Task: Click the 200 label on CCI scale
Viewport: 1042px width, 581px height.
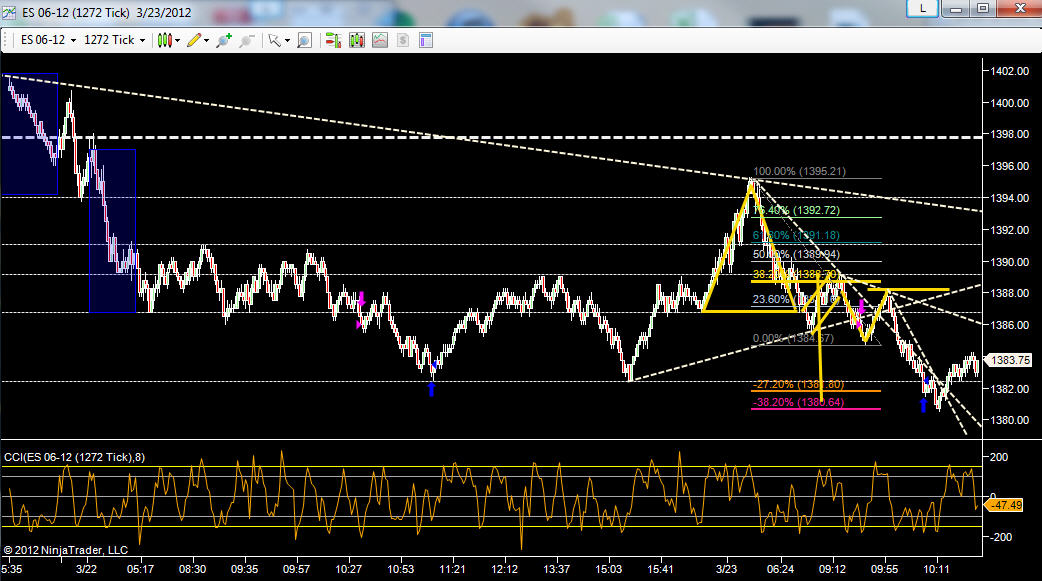Action: click(x=999, y=457)
